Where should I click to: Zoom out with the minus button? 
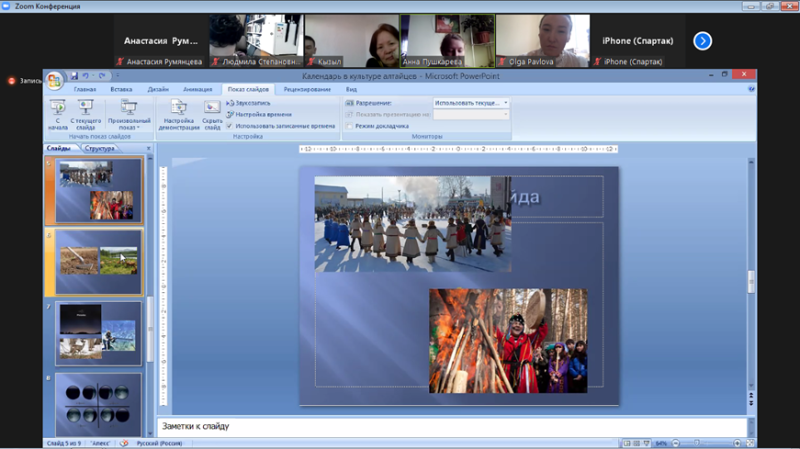[676, 443]
